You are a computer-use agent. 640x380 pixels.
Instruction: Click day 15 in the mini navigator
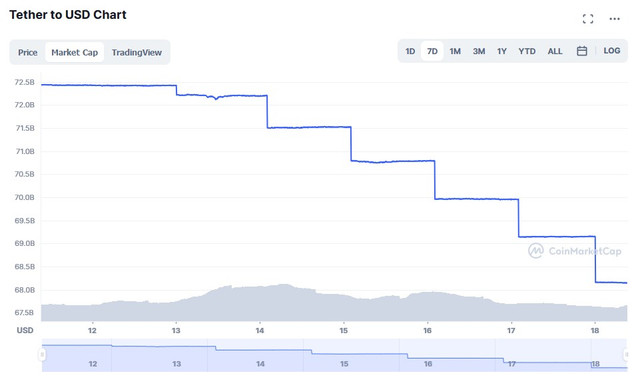point(344,364)
